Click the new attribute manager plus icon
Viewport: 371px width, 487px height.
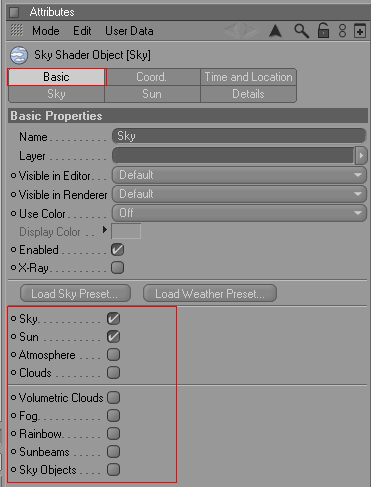pos(360,31)
